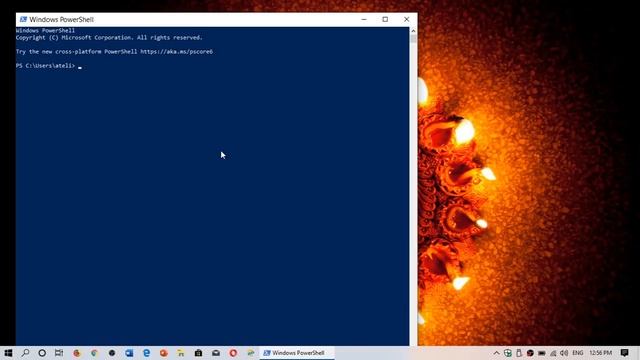
Task: Click the Copyright Microsoft Corporation line
Action: coord(109,38)
